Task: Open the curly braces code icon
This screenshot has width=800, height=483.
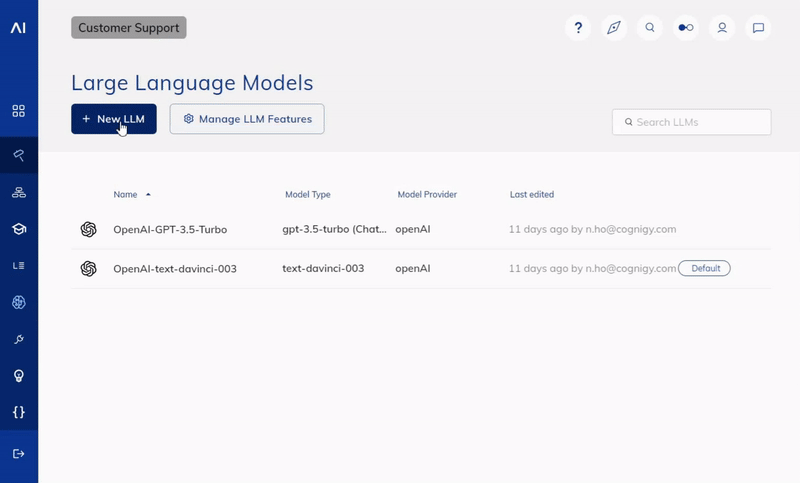Action: pos(19,412)
